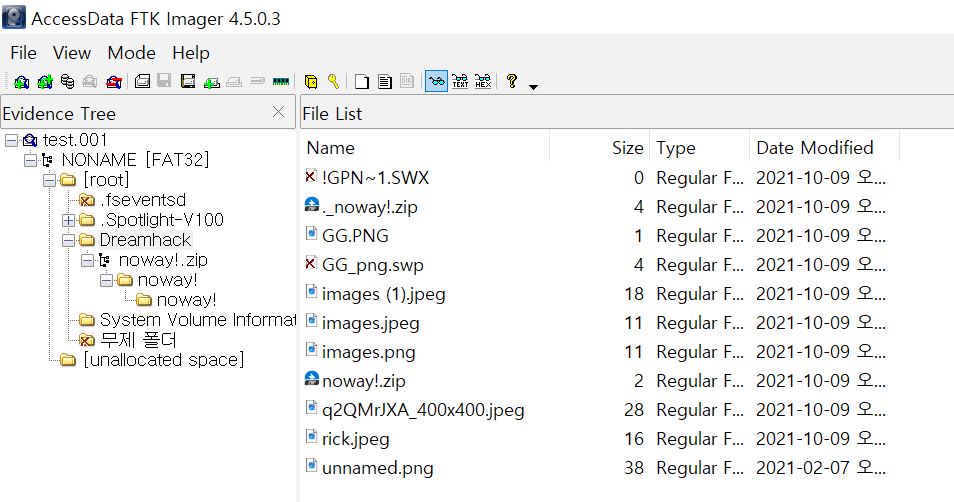Select System Volume Information folder
This screenshot has width=954, height=502.
tap(198, 320)
